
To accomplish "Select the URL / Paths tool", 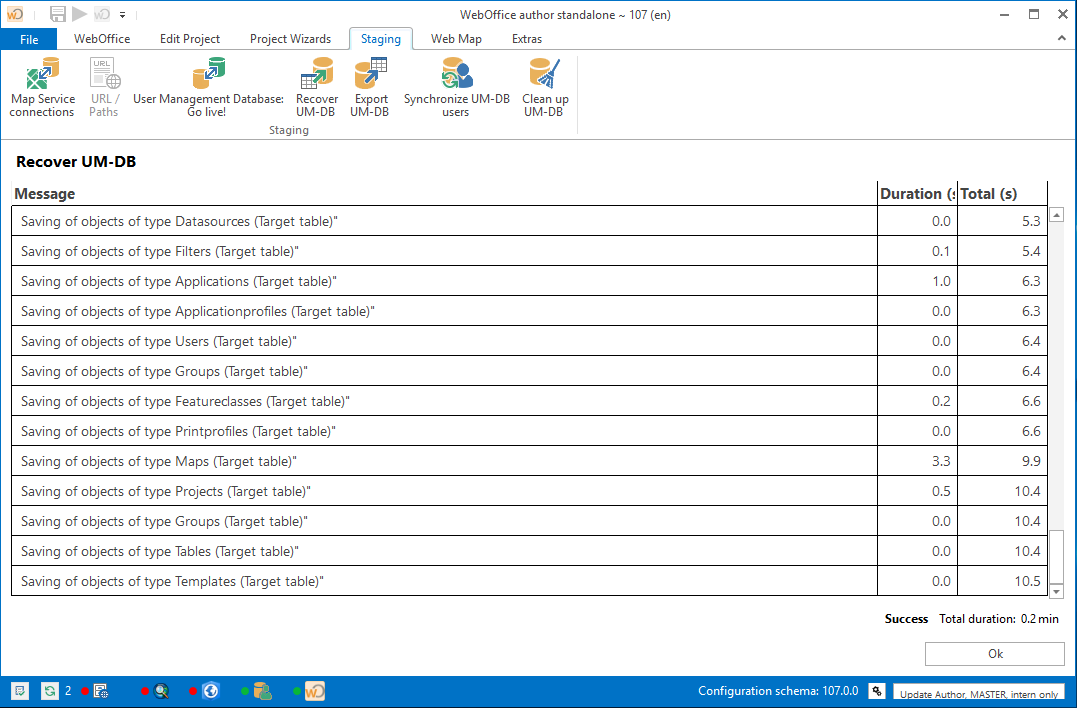I will tap(104, 85).
